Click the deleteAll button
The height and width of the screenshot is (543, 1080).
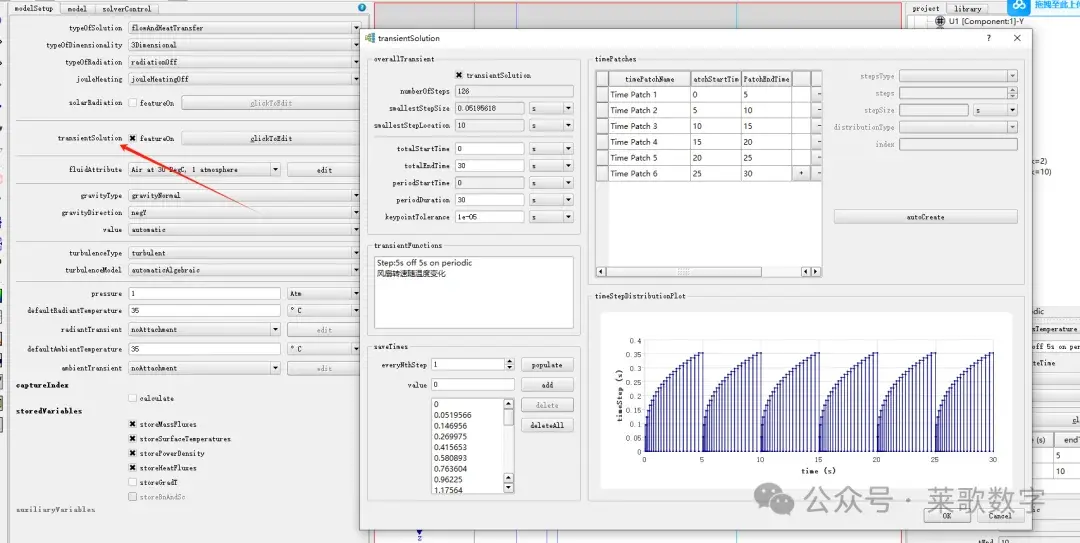pos(547,425)
